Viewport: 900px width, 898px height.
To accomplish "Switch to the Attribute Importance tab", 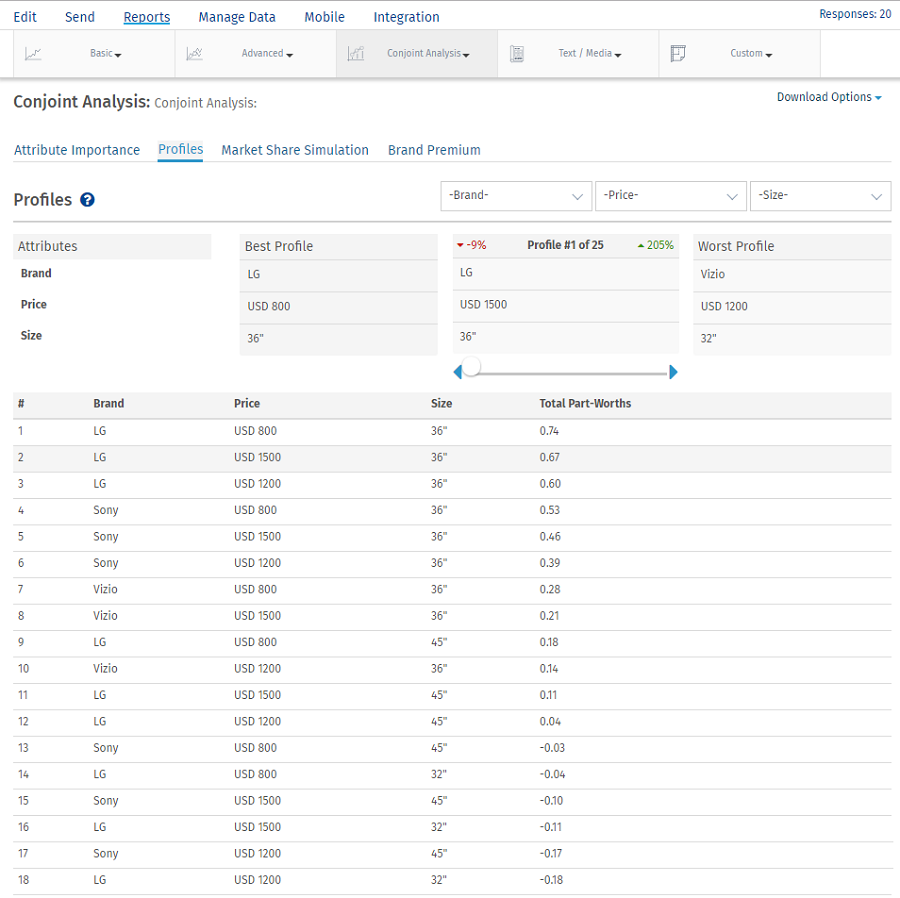I will tap(77, 150).
